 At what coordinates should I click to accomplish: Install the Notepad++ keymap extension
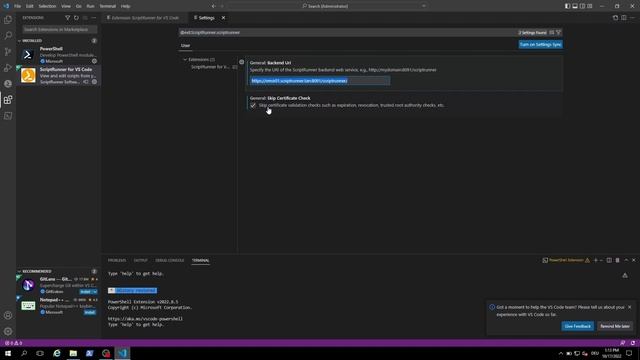click(x=89, y=312)
